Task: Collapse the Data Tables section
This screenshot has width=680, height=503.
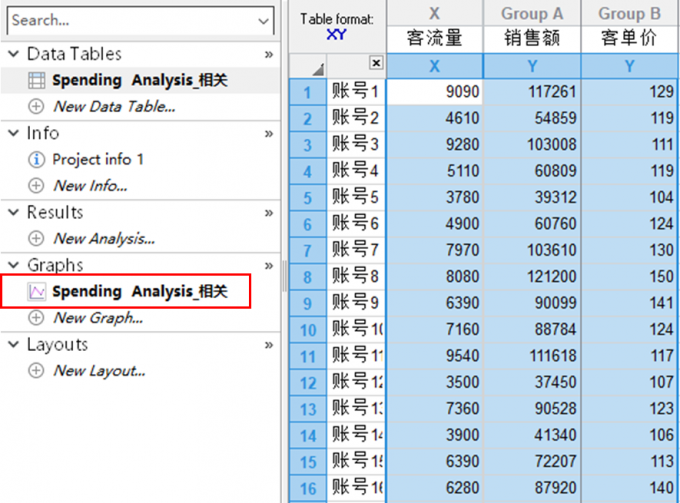Action: pyautogui.click(x=14, y=54)
